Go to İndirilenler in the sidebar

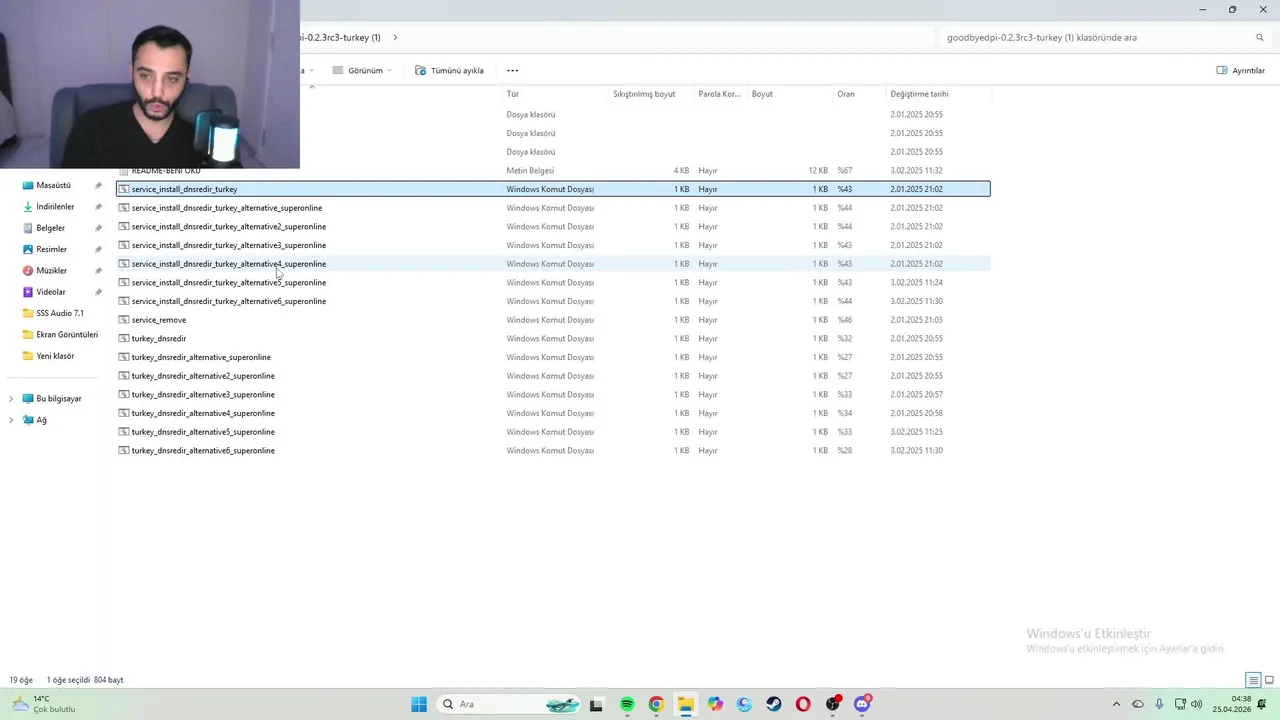coord(55,207)
